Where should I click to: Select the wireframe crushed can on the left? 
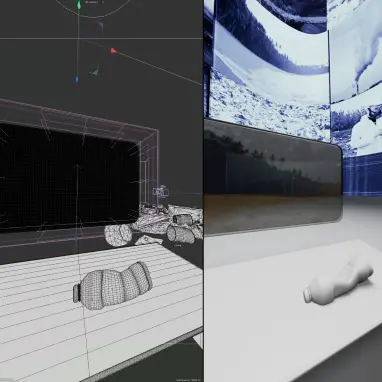pos(118,234)
